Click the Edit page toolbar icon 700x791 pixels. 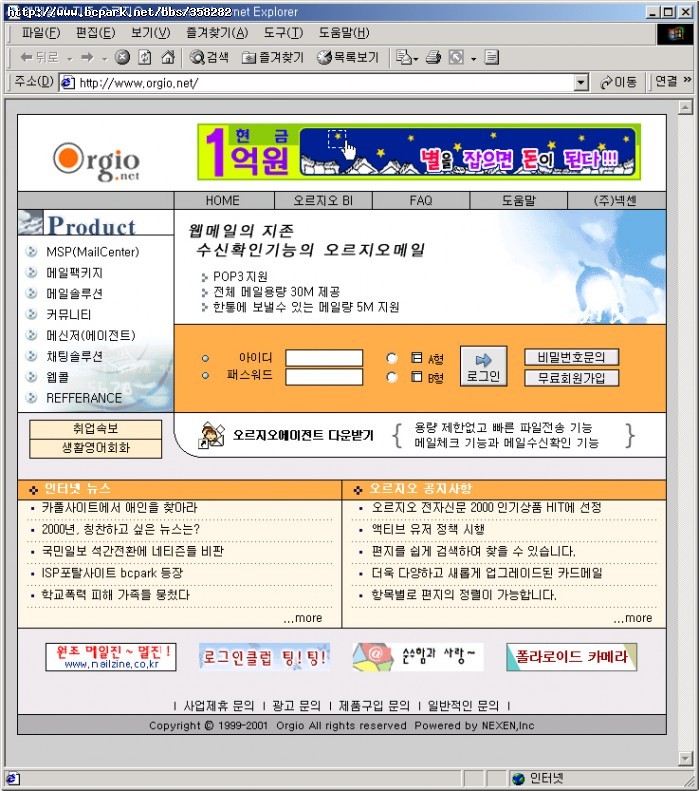[x=456, y=57]
